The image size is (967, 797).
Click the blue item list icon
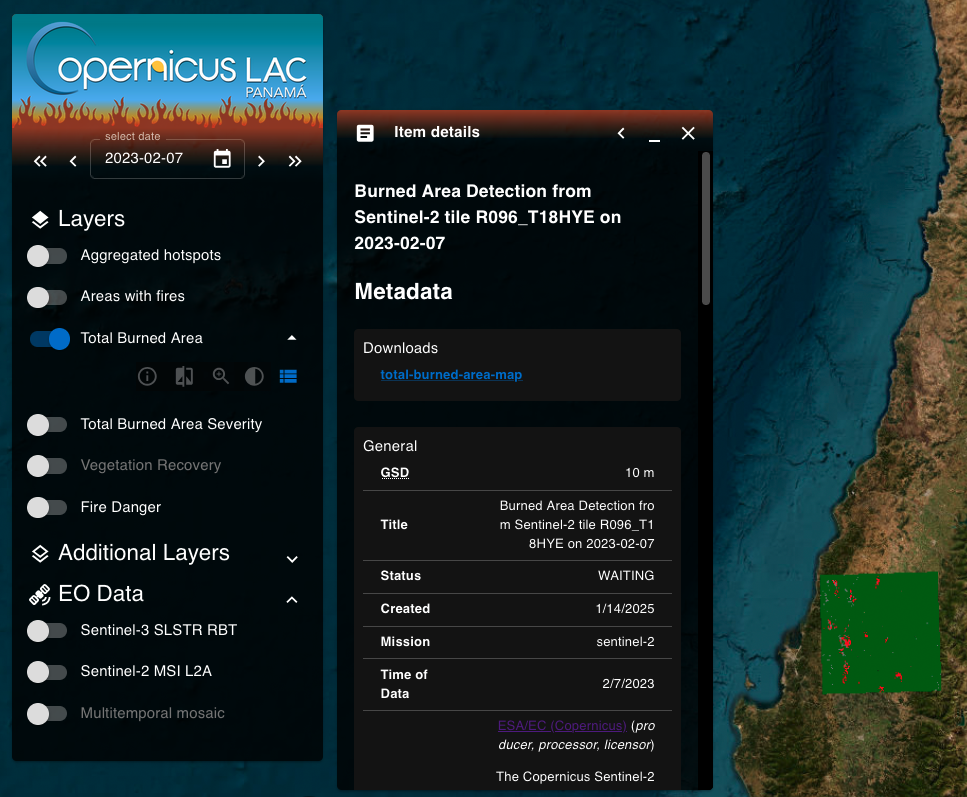click(x=288, y=377)
